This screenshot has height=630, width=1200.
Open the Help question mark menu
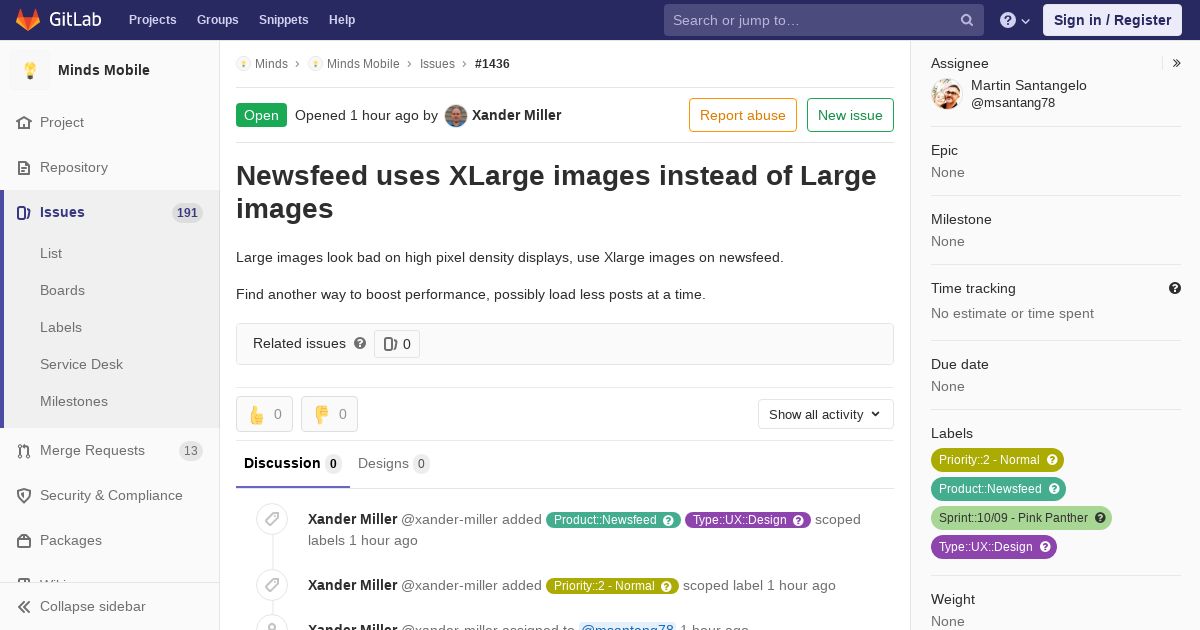tap(1015, 20)
